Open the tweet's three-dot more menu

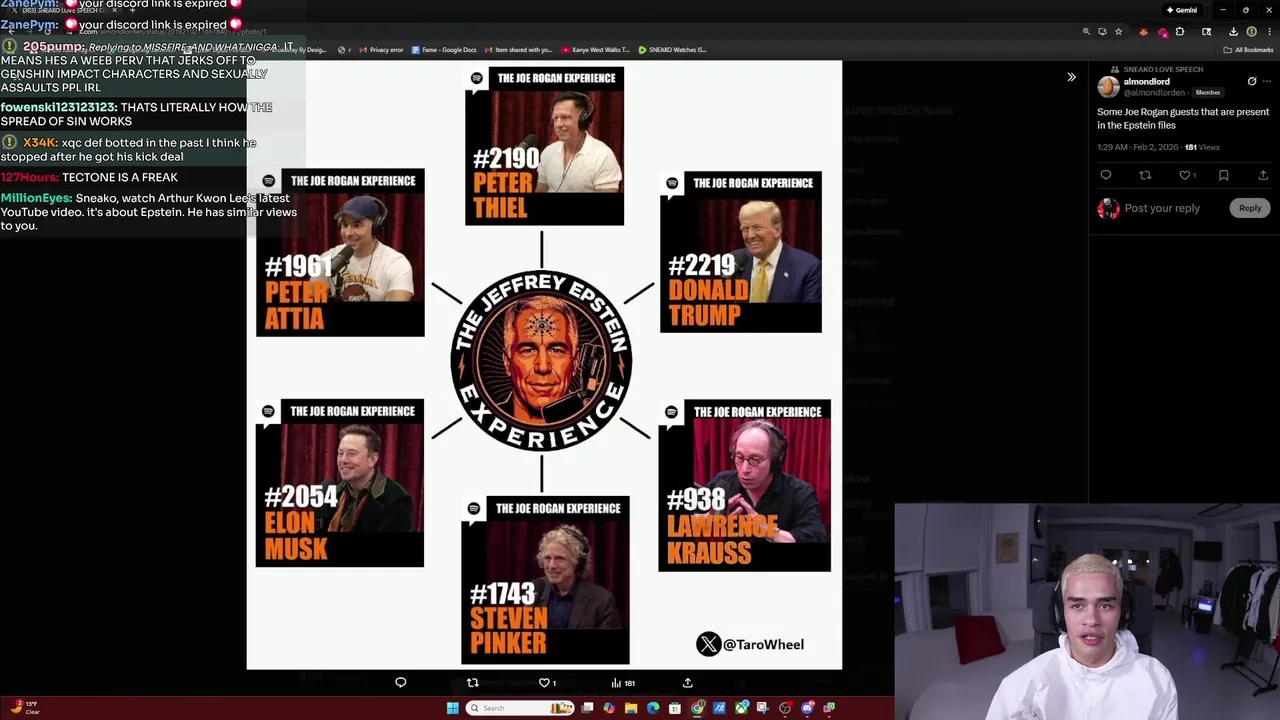1265,81
